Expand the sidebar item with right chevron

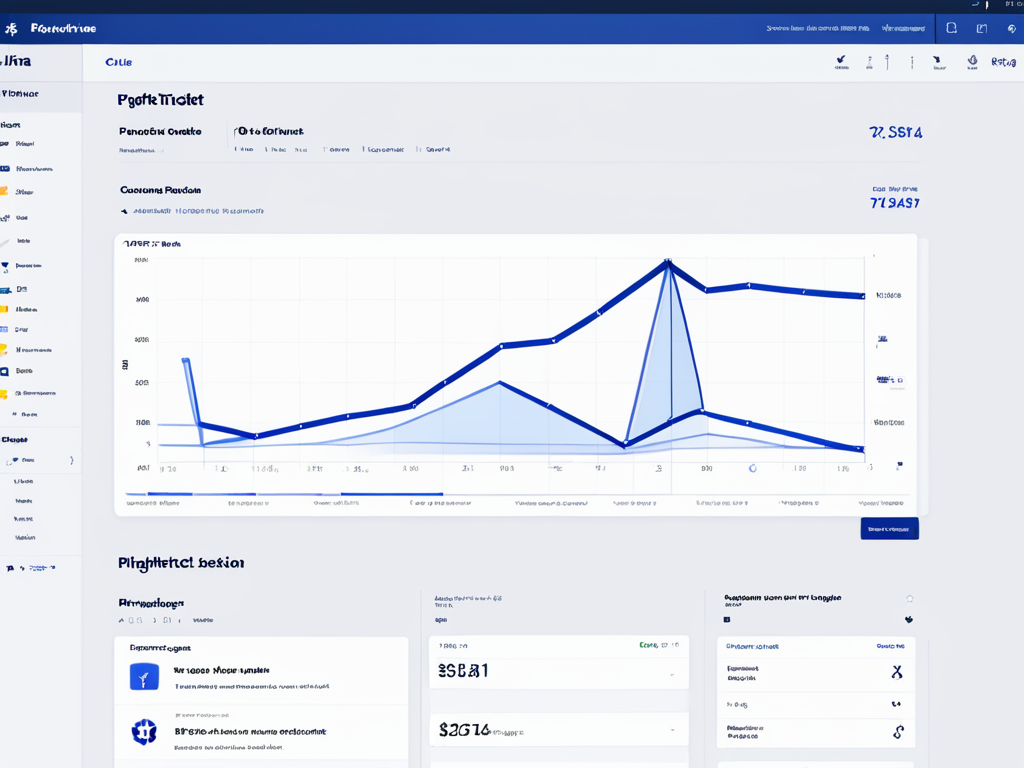pyautogui.click(x=71, y=461)
